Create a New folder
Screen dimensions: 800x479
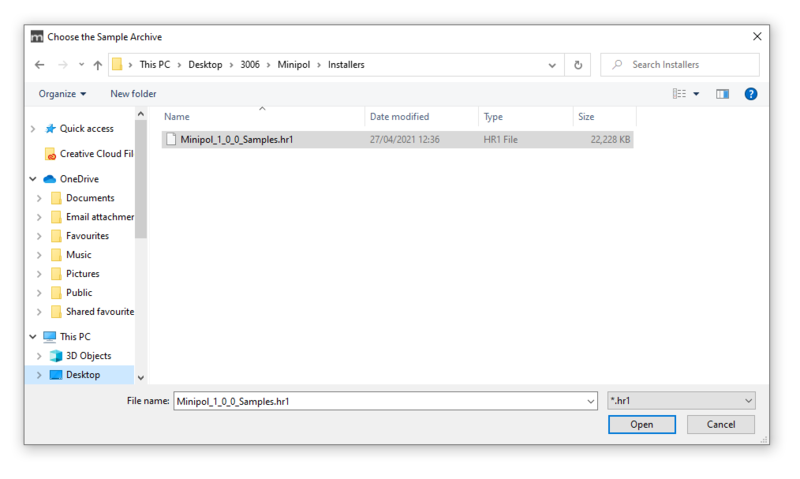point(133,94)
